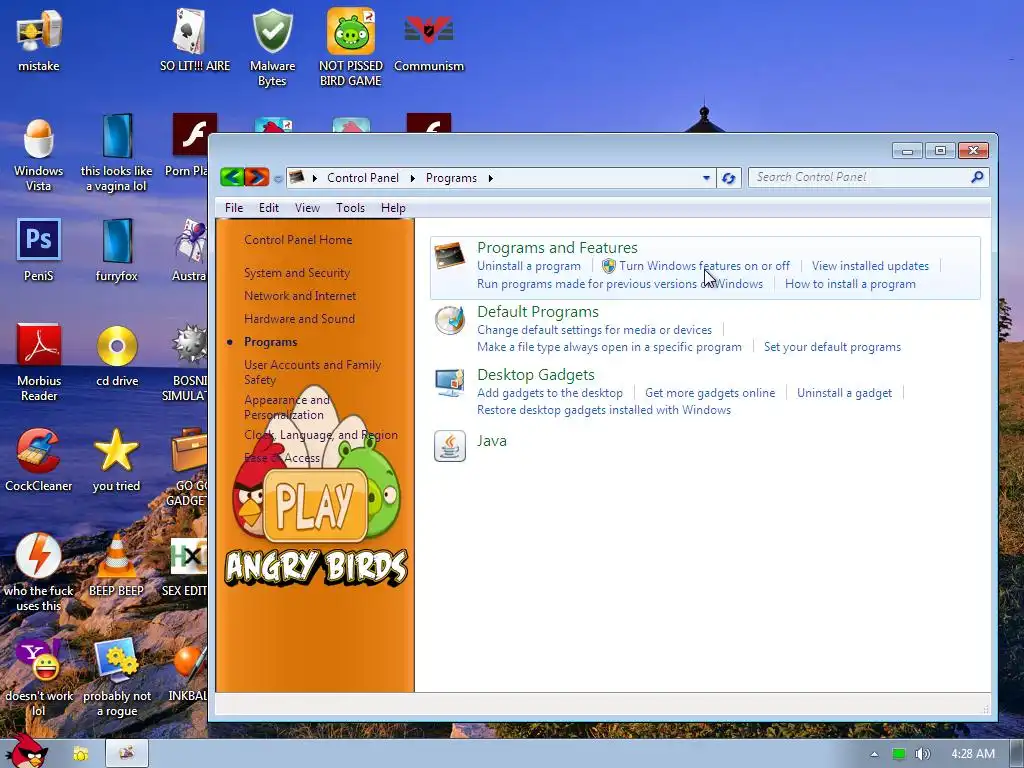The image size is (1024, 768).
Task: Click Set your default programs link
Action: point(832,347)
